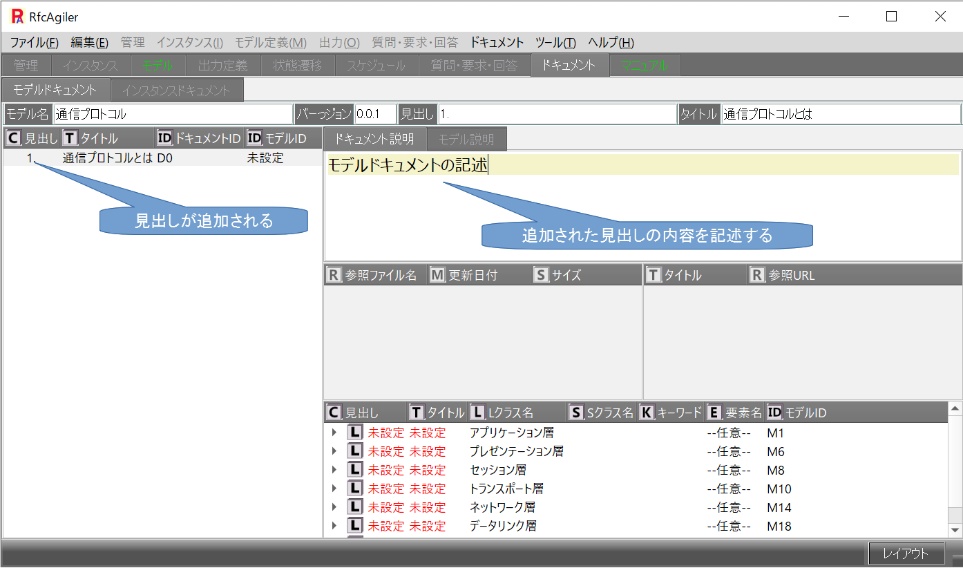
Task: Click the bottom table scroll down arrow
Action: click(954, 529)
